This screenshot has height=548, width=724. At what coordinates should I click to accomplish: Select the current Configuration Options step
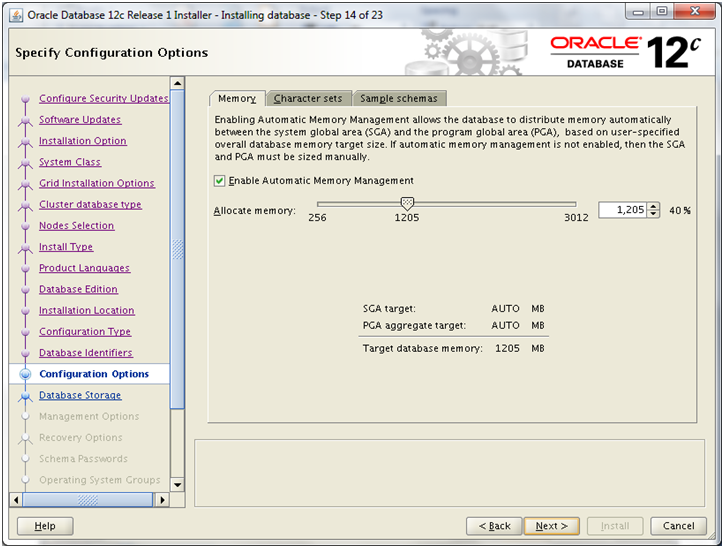coord(94,374)
